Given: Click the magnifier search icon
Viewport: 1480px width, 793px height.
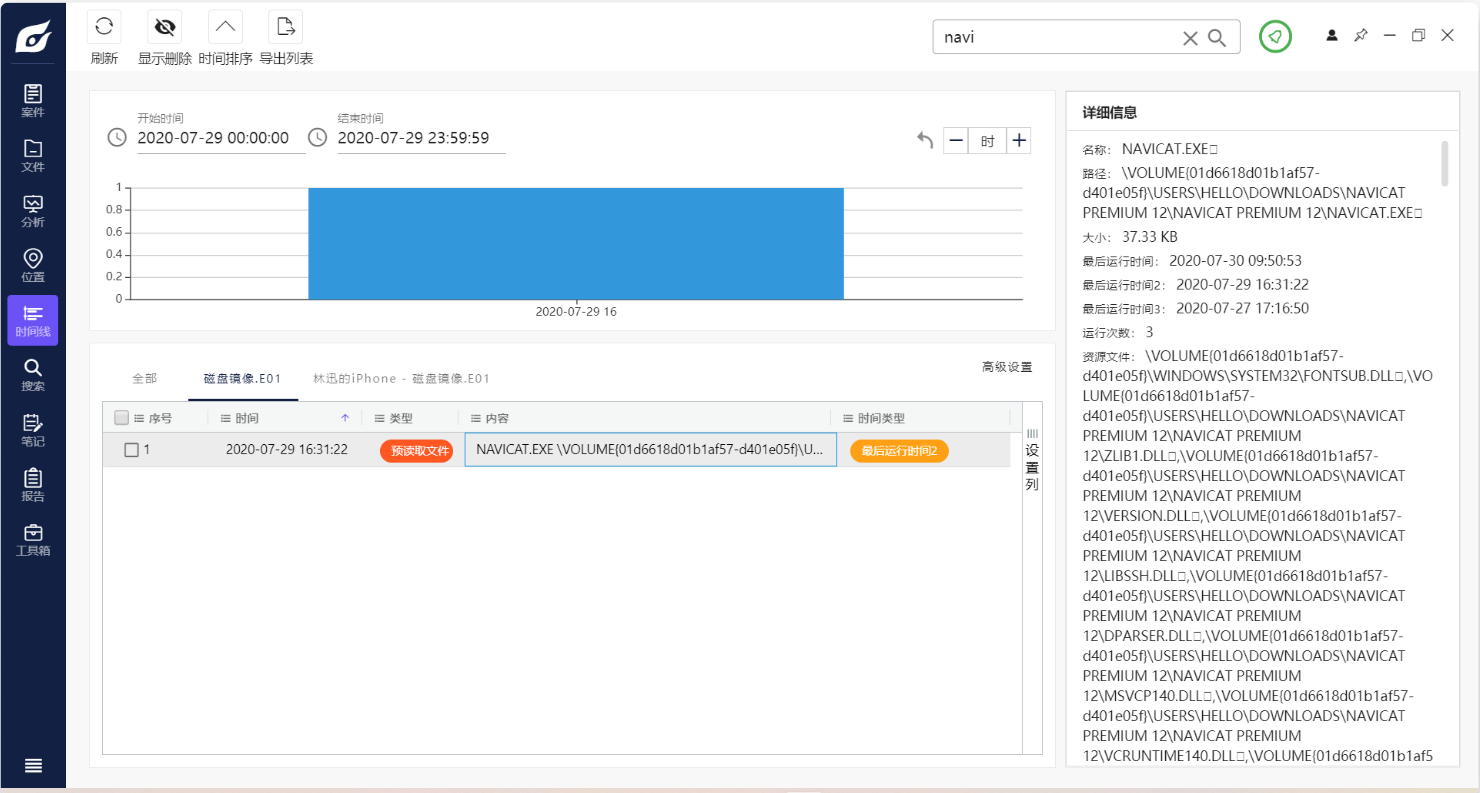Looking at the screenshot, I should pyautogui.click(x=1217, y=38).
